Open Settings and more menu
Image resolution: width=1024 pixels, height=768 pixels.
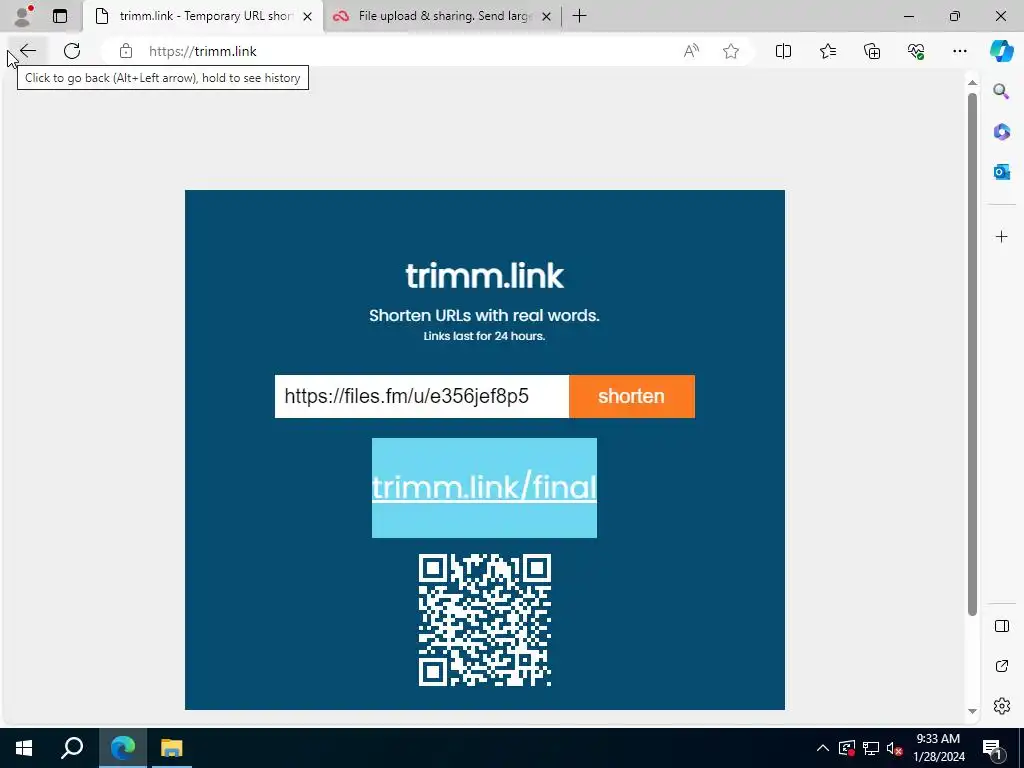tap(959, 51)
